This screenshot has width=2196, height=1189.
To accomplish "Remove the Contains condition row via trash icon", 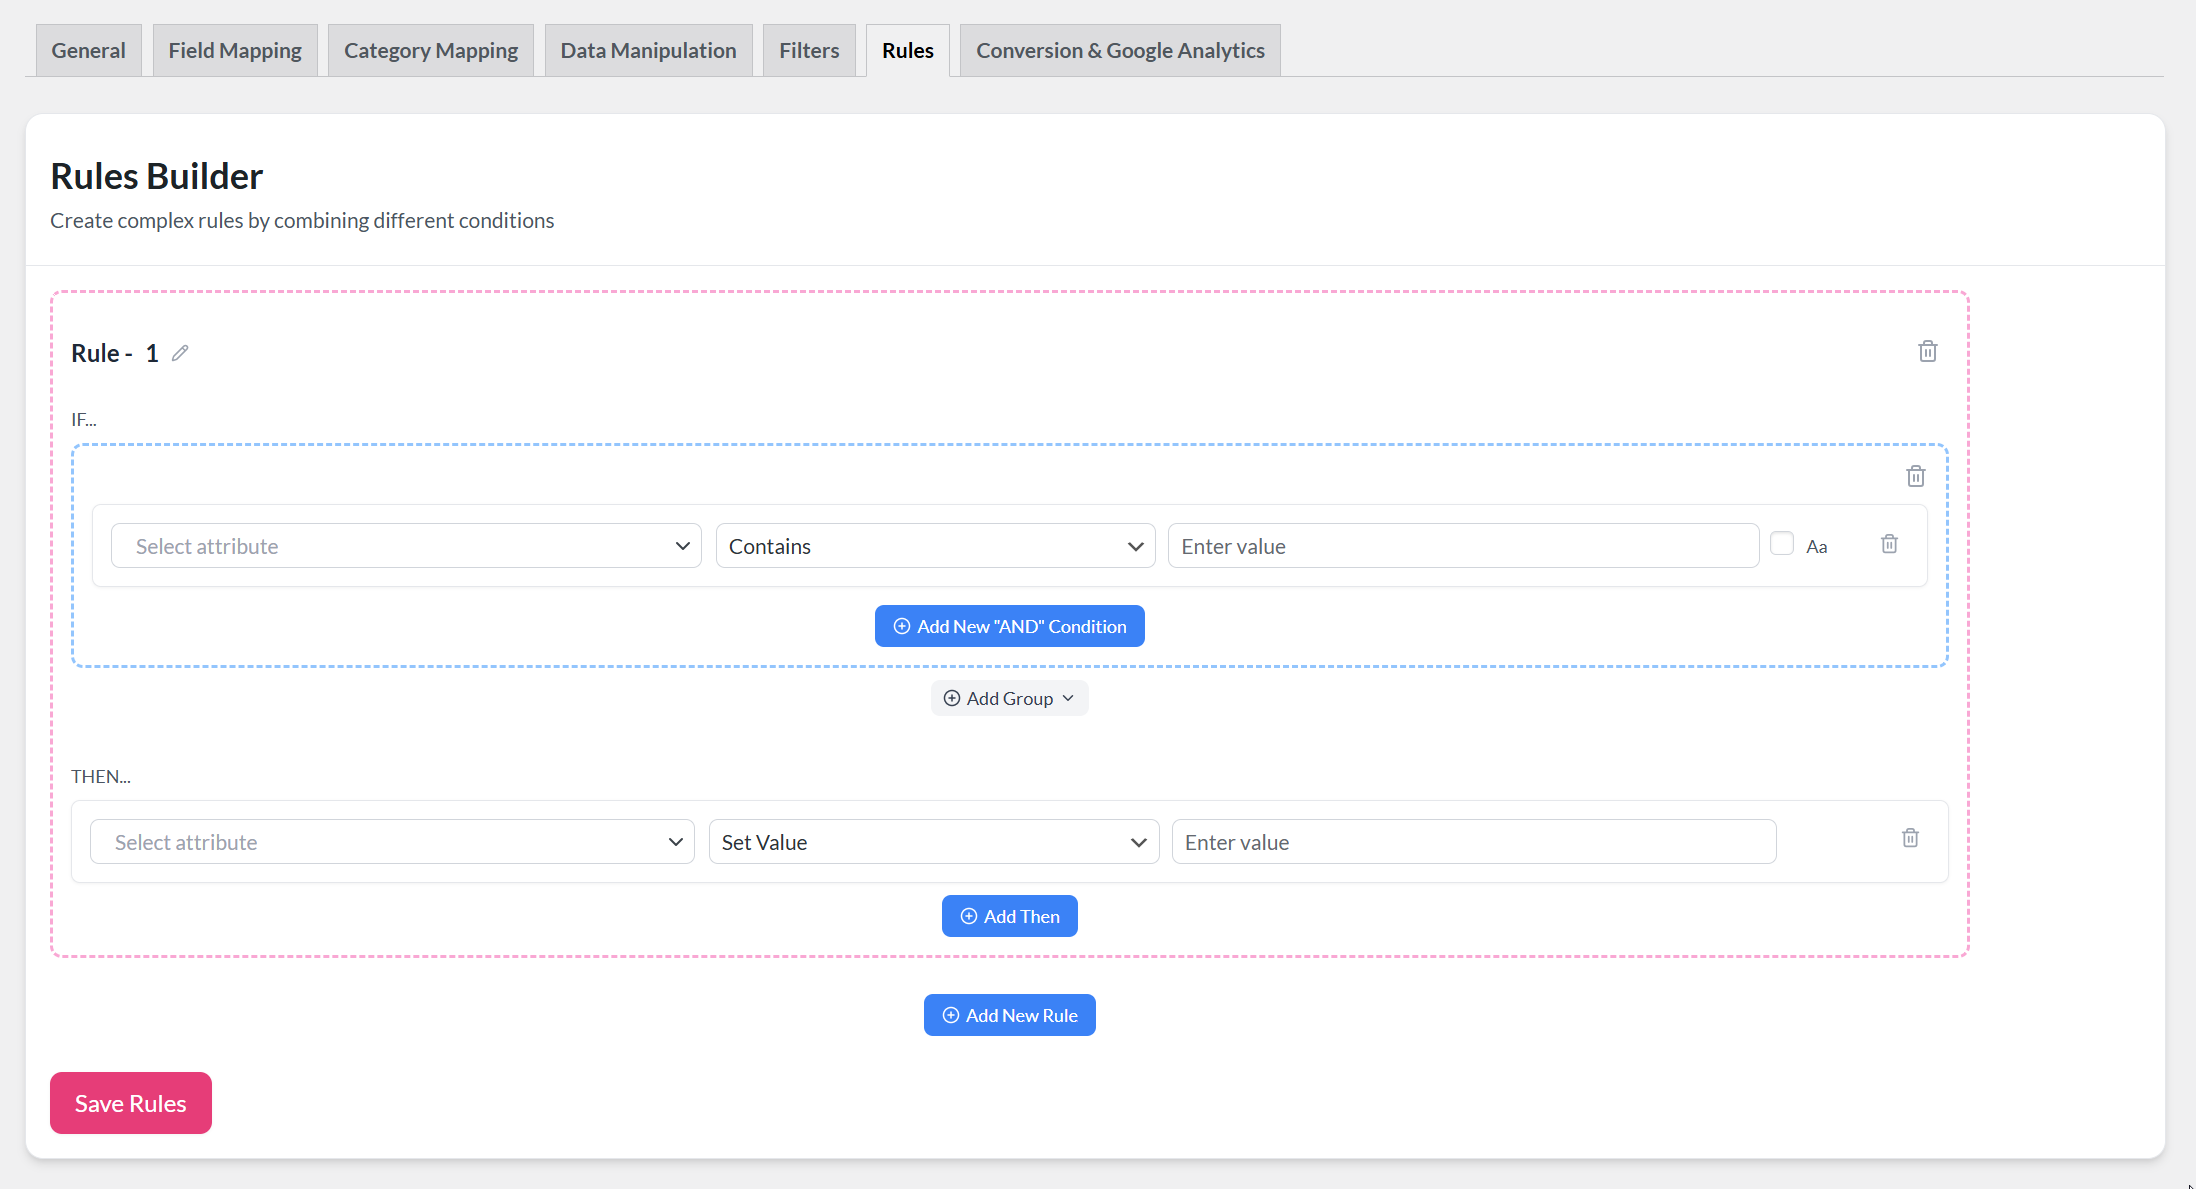I will pos(1889,544).
